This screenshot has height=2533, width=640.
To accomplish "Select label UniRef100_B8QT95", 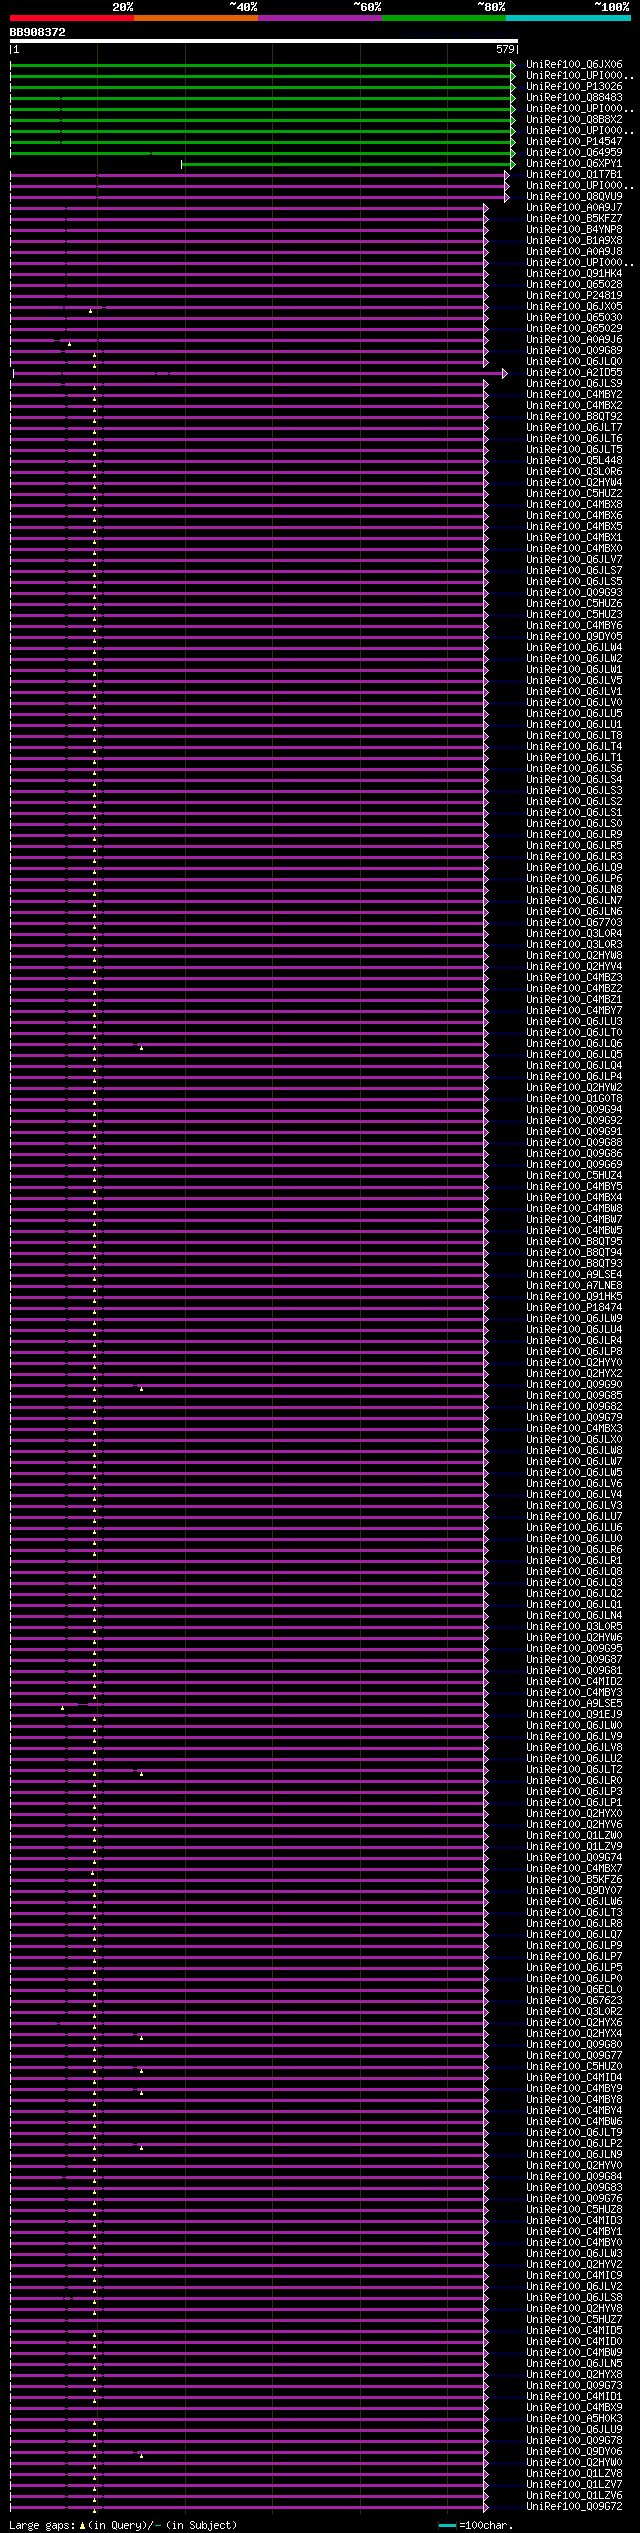I will 574,1242.
